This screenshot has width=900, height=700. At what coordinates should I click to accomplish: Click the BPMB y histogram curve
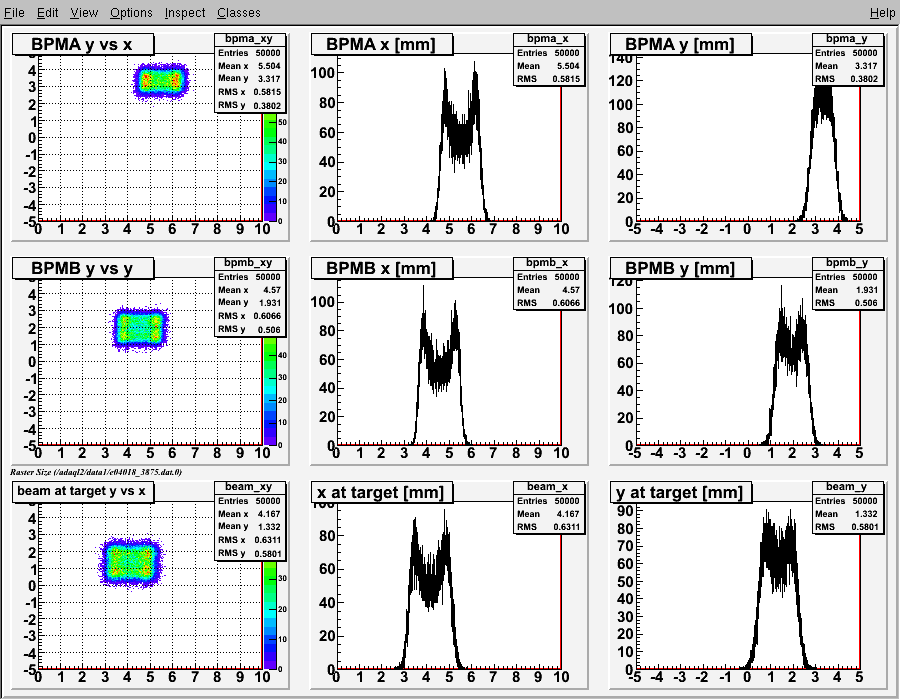coord(791,367)
